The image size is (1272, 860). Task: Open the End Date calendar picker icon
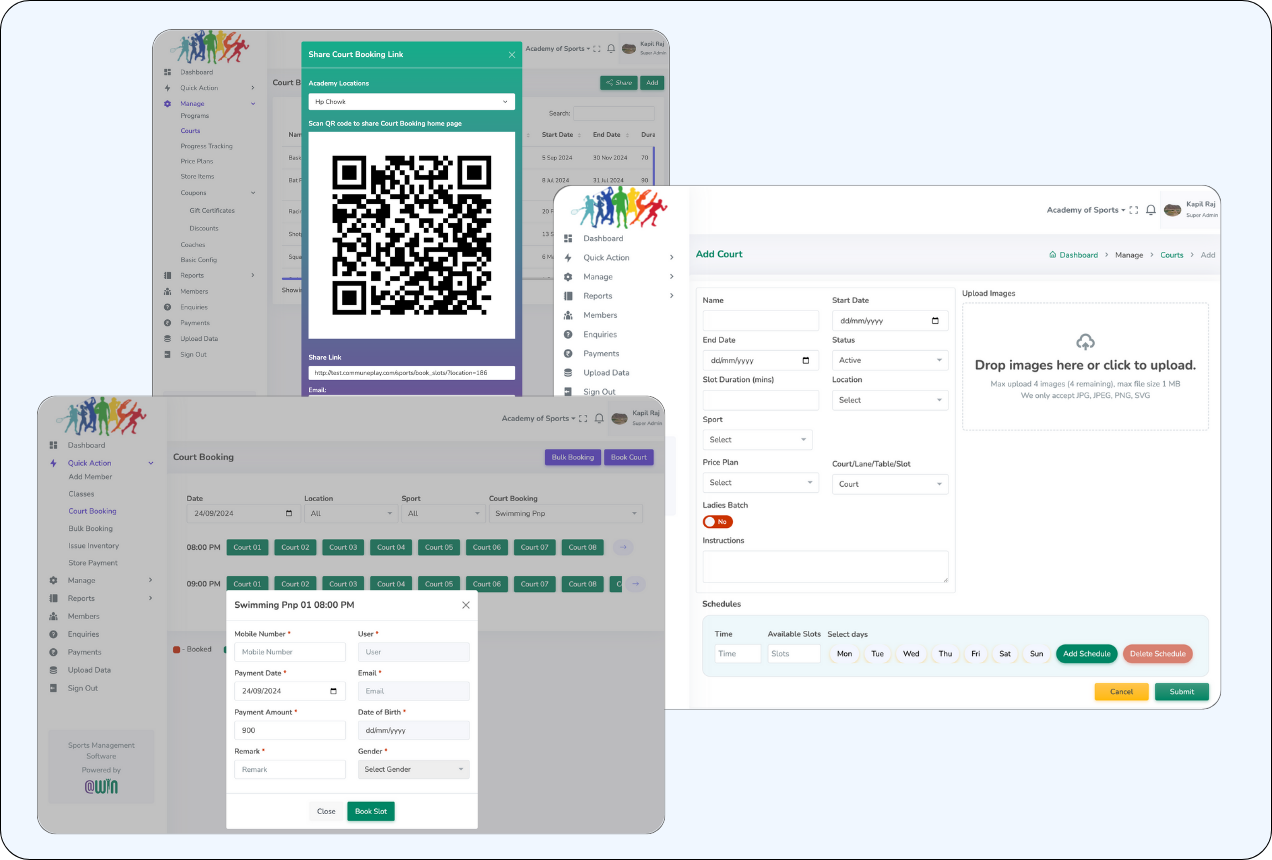pos(806,360)
